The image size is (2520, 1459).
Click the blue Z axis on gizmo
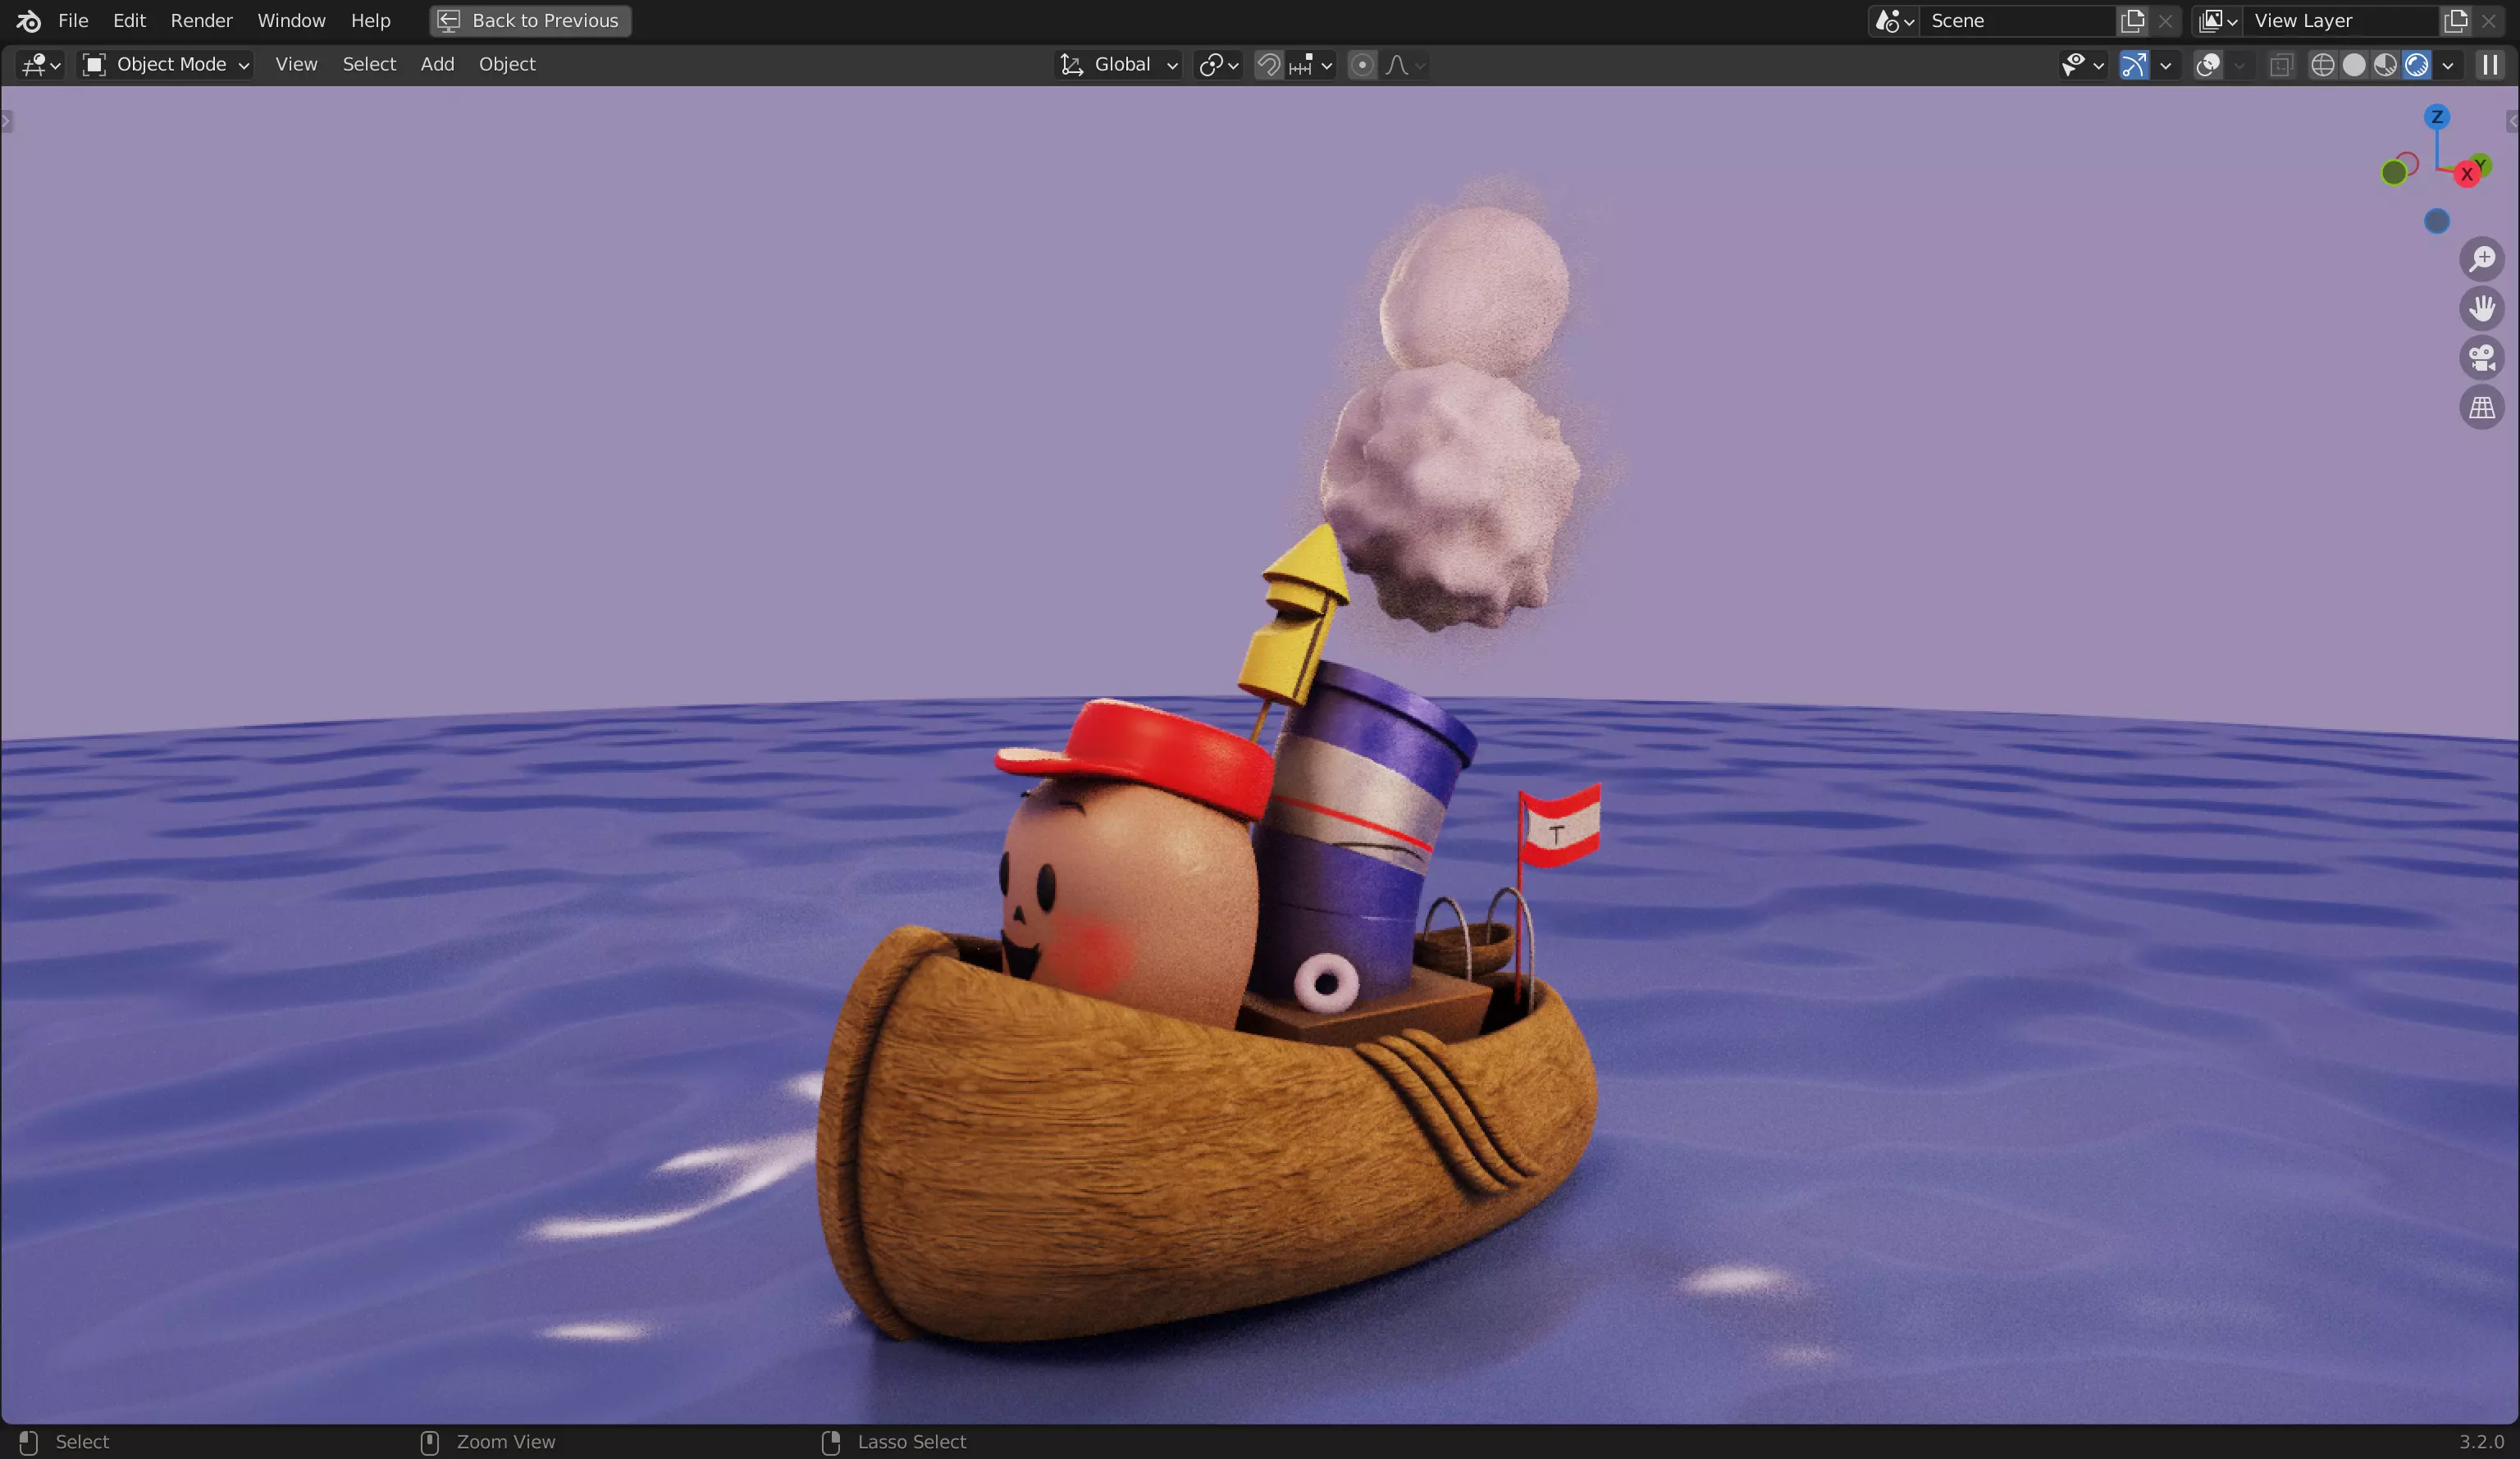click(x=2436, y=117)
